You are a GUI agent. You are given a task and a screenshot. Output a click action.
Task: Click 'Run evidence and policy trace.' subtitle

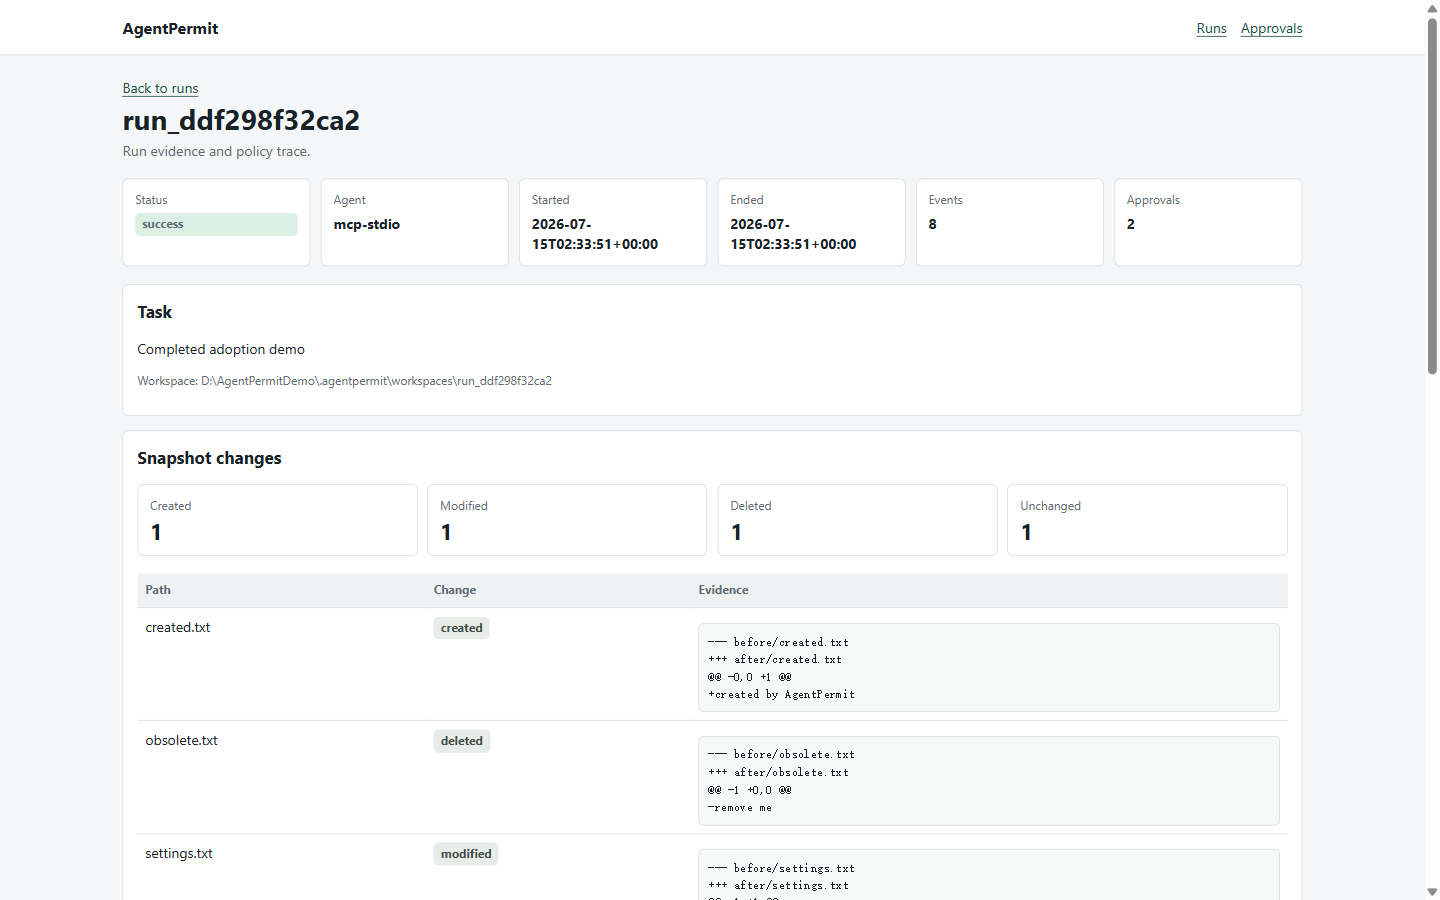[216, 151]
